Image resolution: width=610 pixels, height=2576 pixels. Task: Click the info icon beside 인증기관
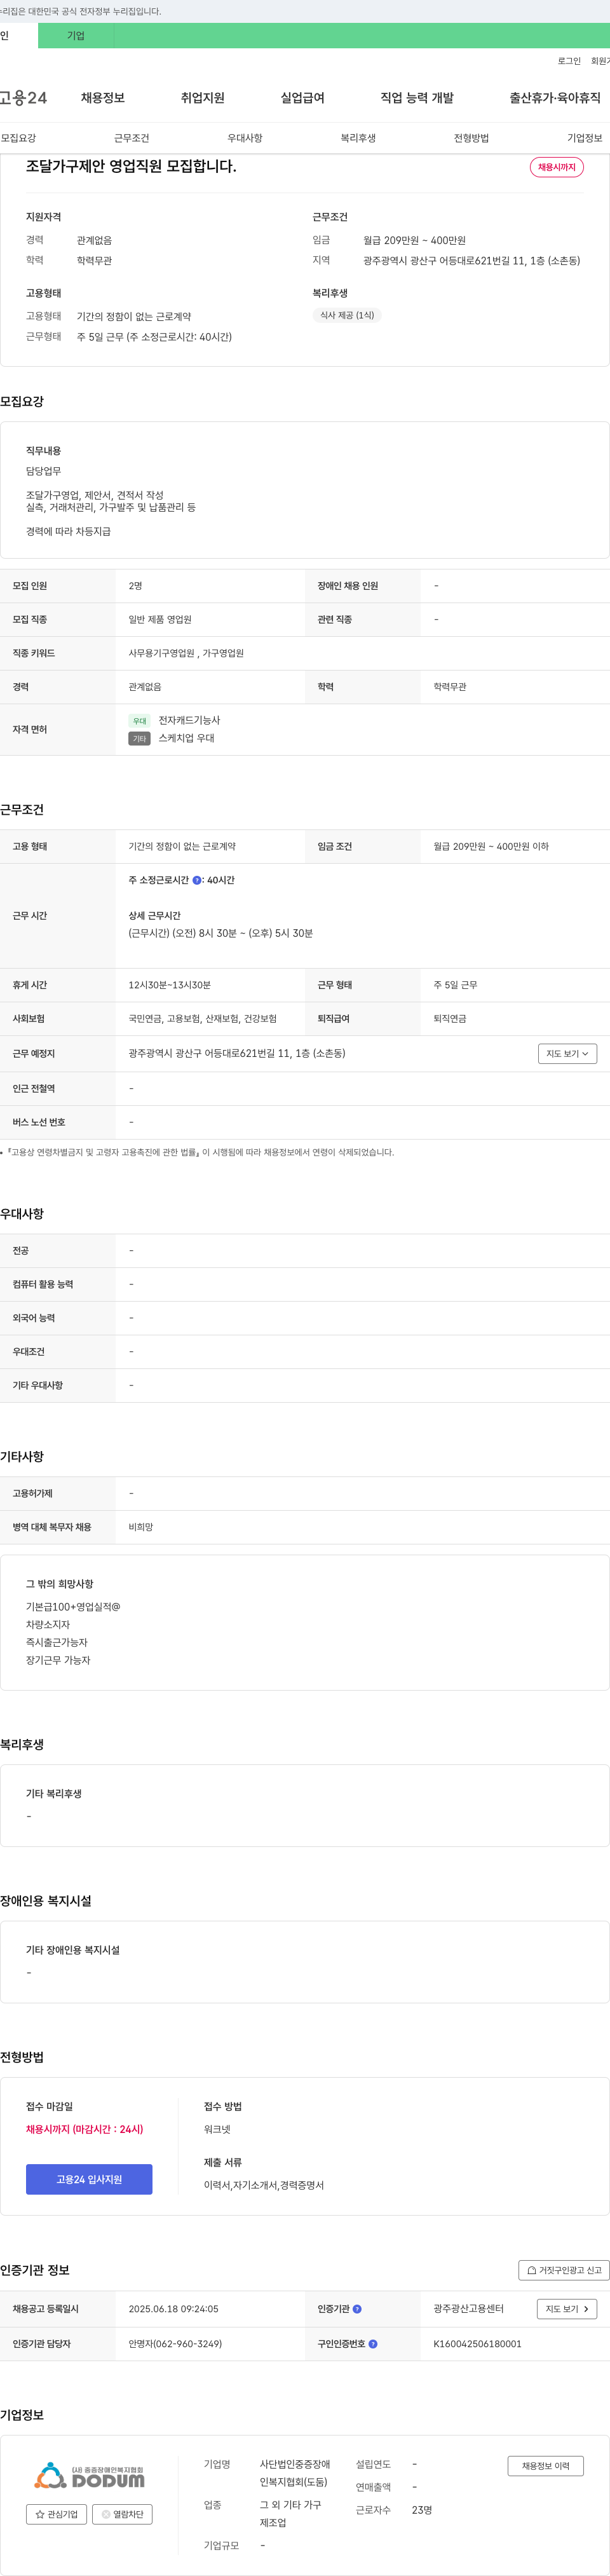pyautogui.click(x=357, y=2309)
